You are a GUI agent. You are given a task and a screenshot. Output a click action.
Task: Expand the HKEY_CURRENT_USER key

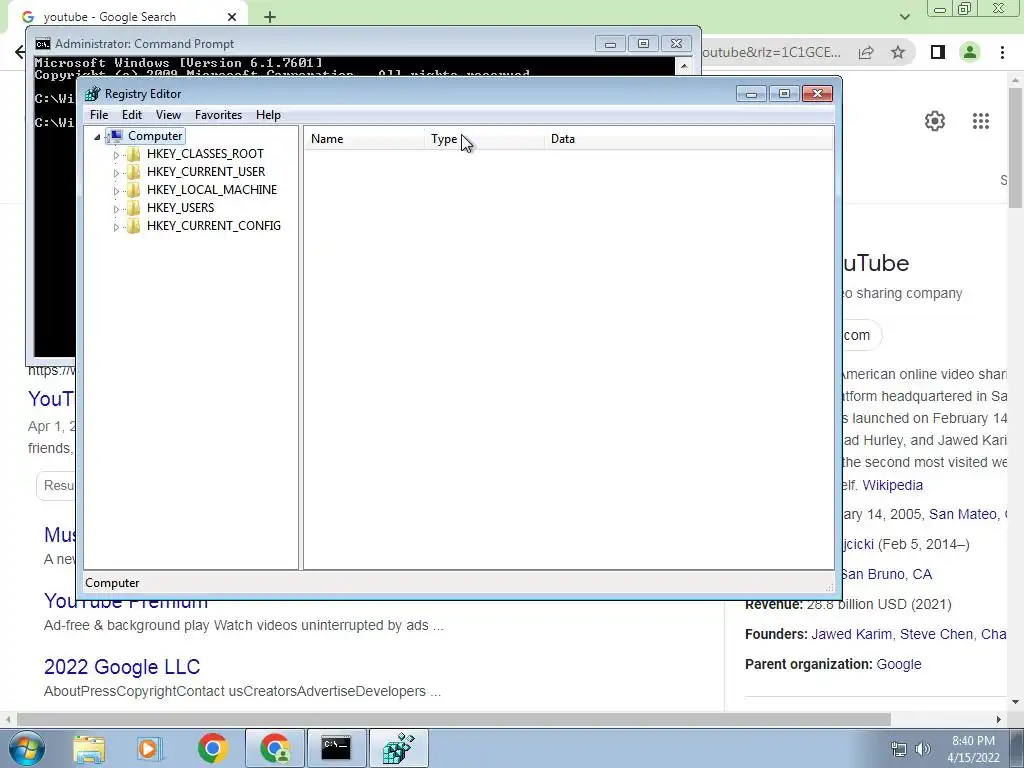pyautogui.click(x=116, y=173)
